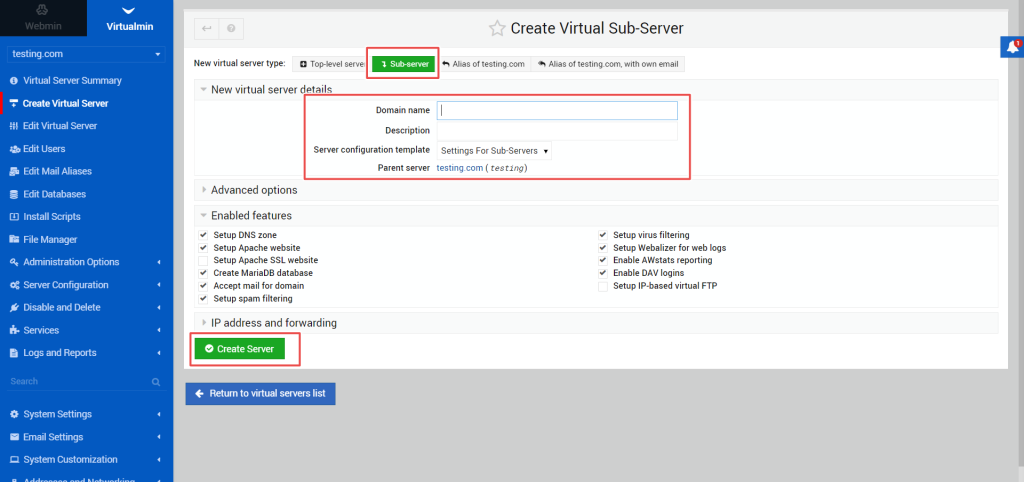Select the Top-level server type
The width and height of the screenshot is (1024, 482).
pos(330,64)
